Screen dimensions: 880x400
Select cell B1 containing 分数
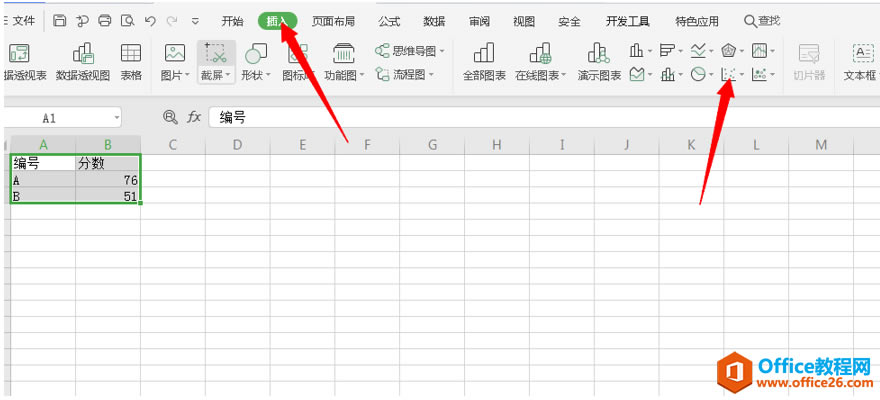pos(108,163)
